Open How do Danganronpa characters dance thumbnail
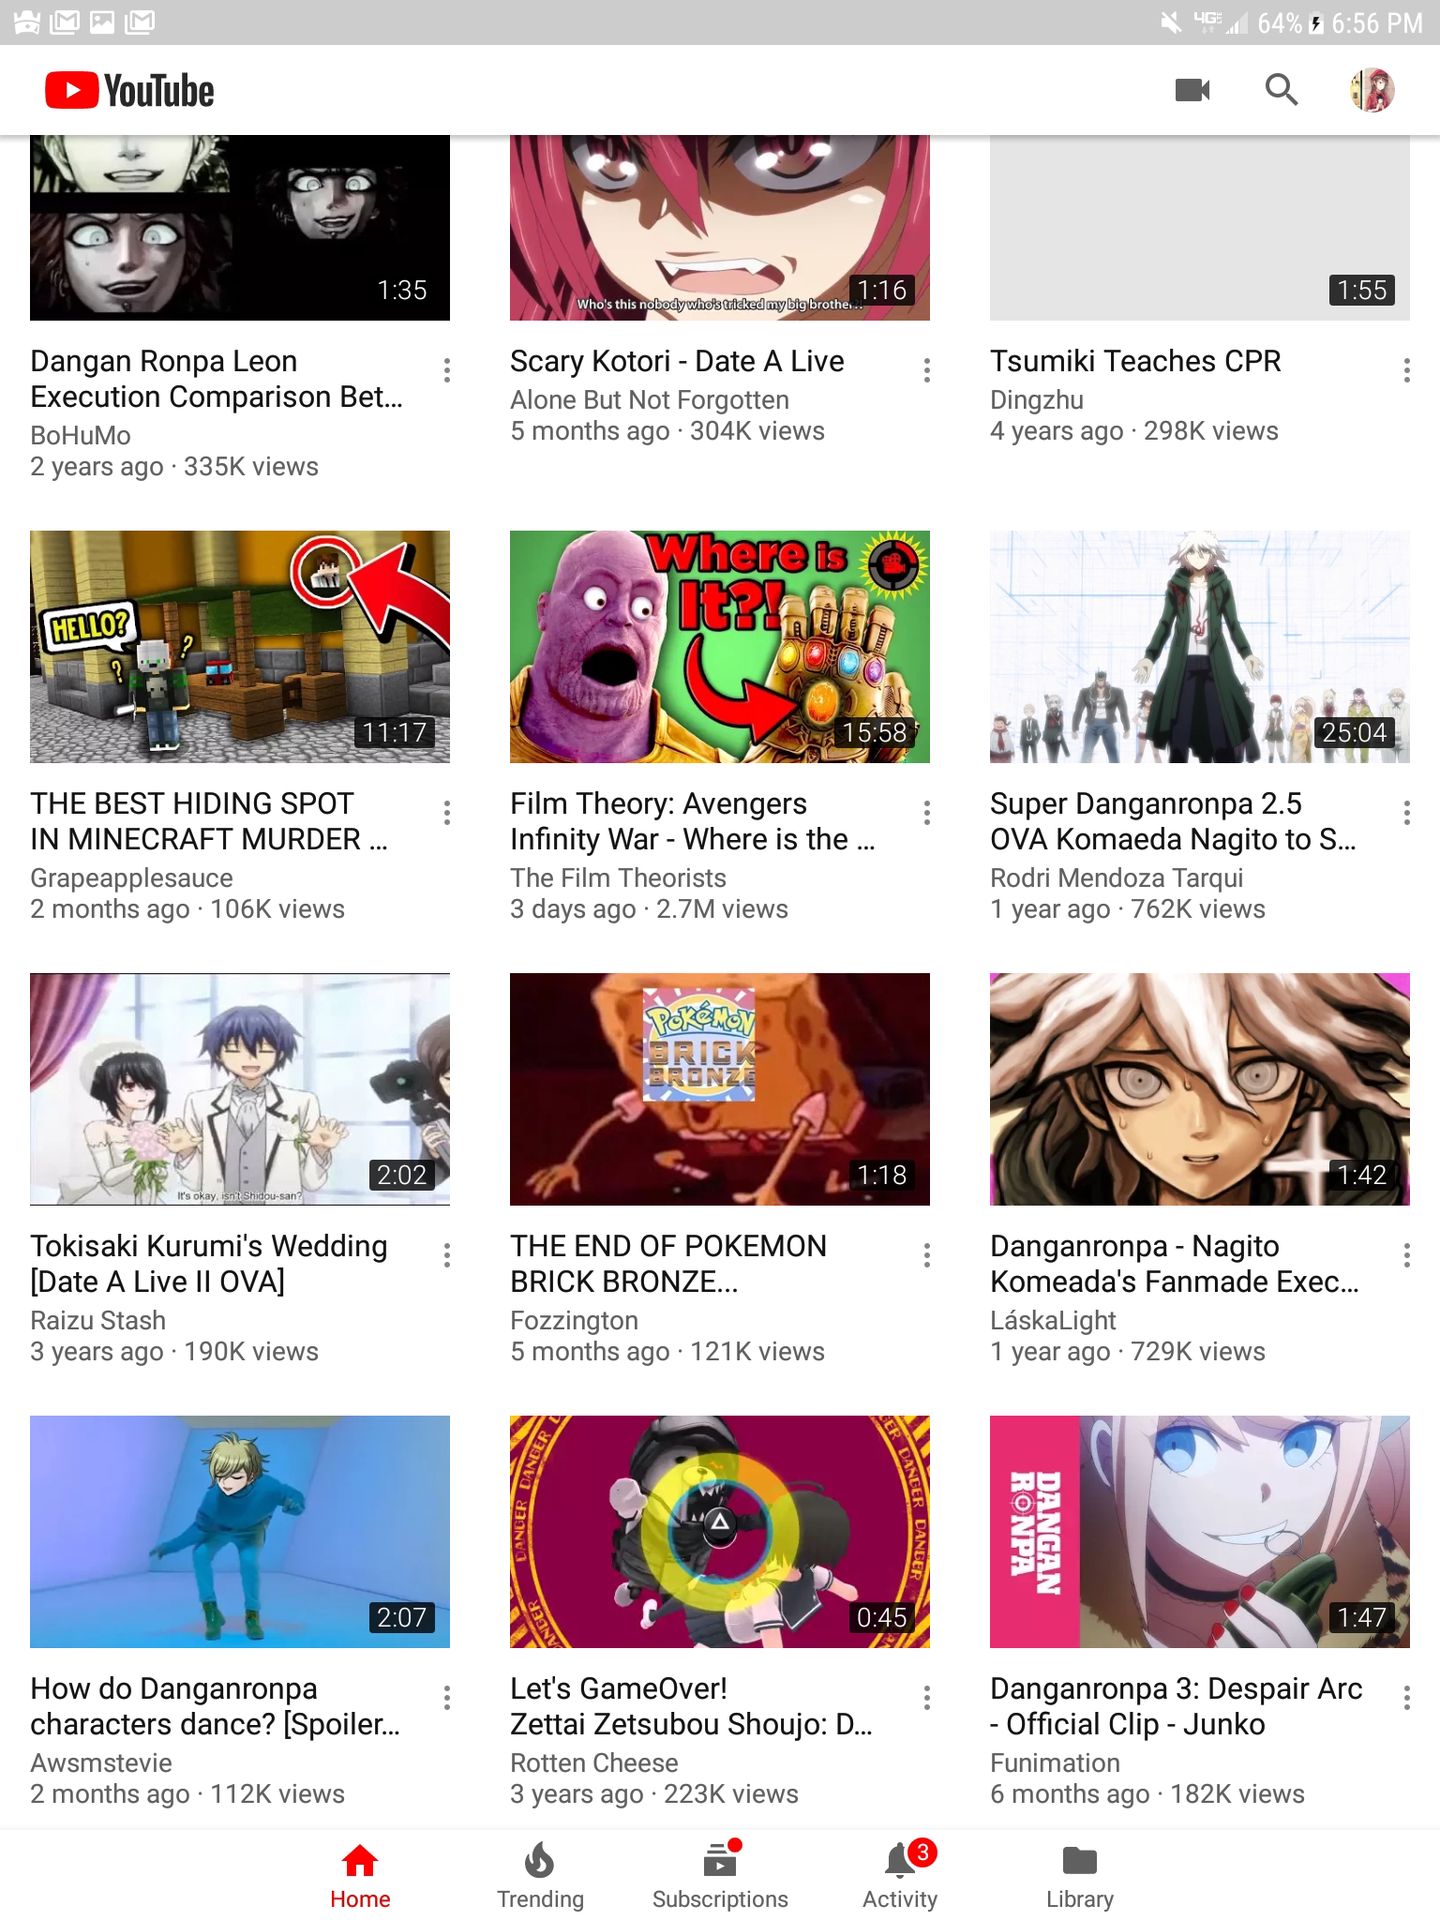 click(x=240, y=1531)
